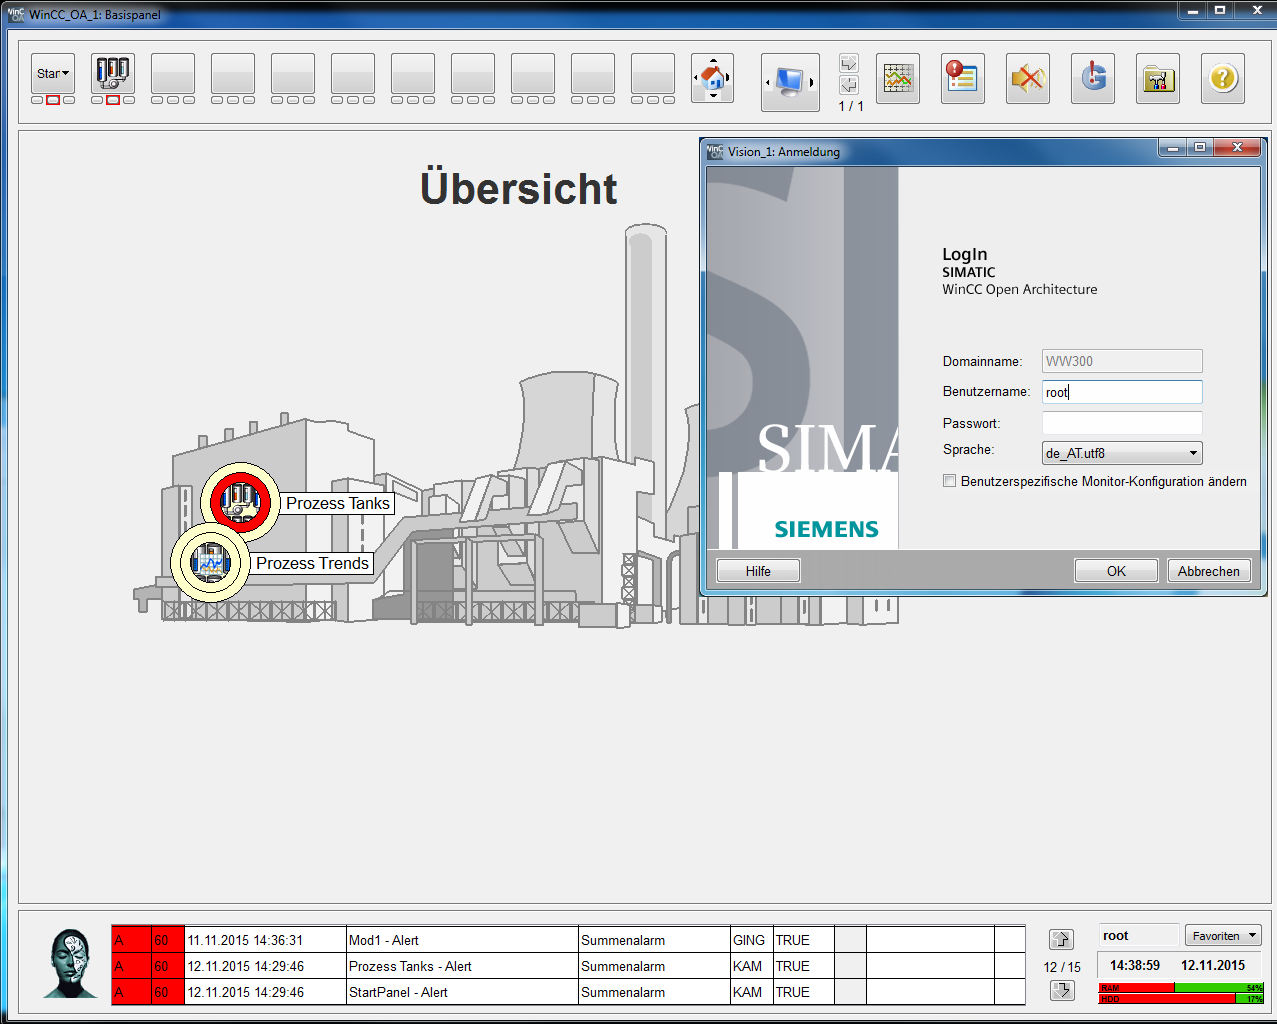Confirm login with the OK button

tap(1116, 571)
